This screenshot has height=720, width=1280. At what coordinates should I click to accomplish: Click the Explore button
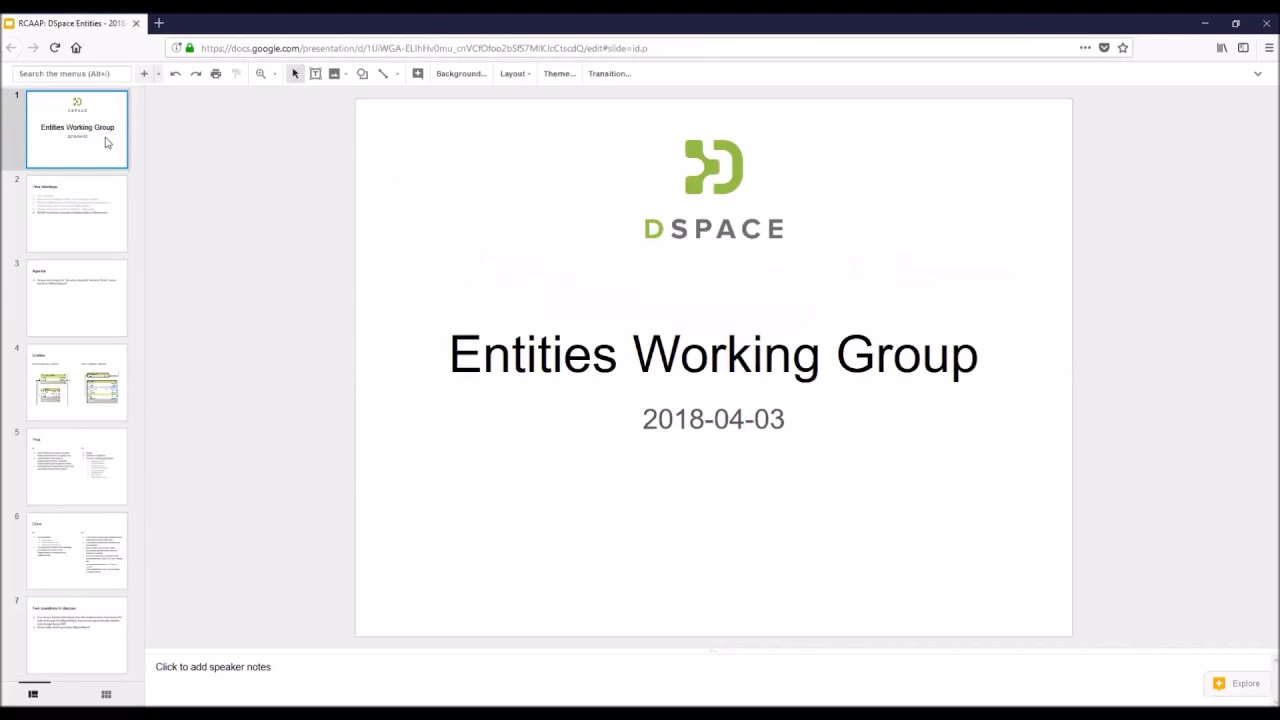(1237, 684)
